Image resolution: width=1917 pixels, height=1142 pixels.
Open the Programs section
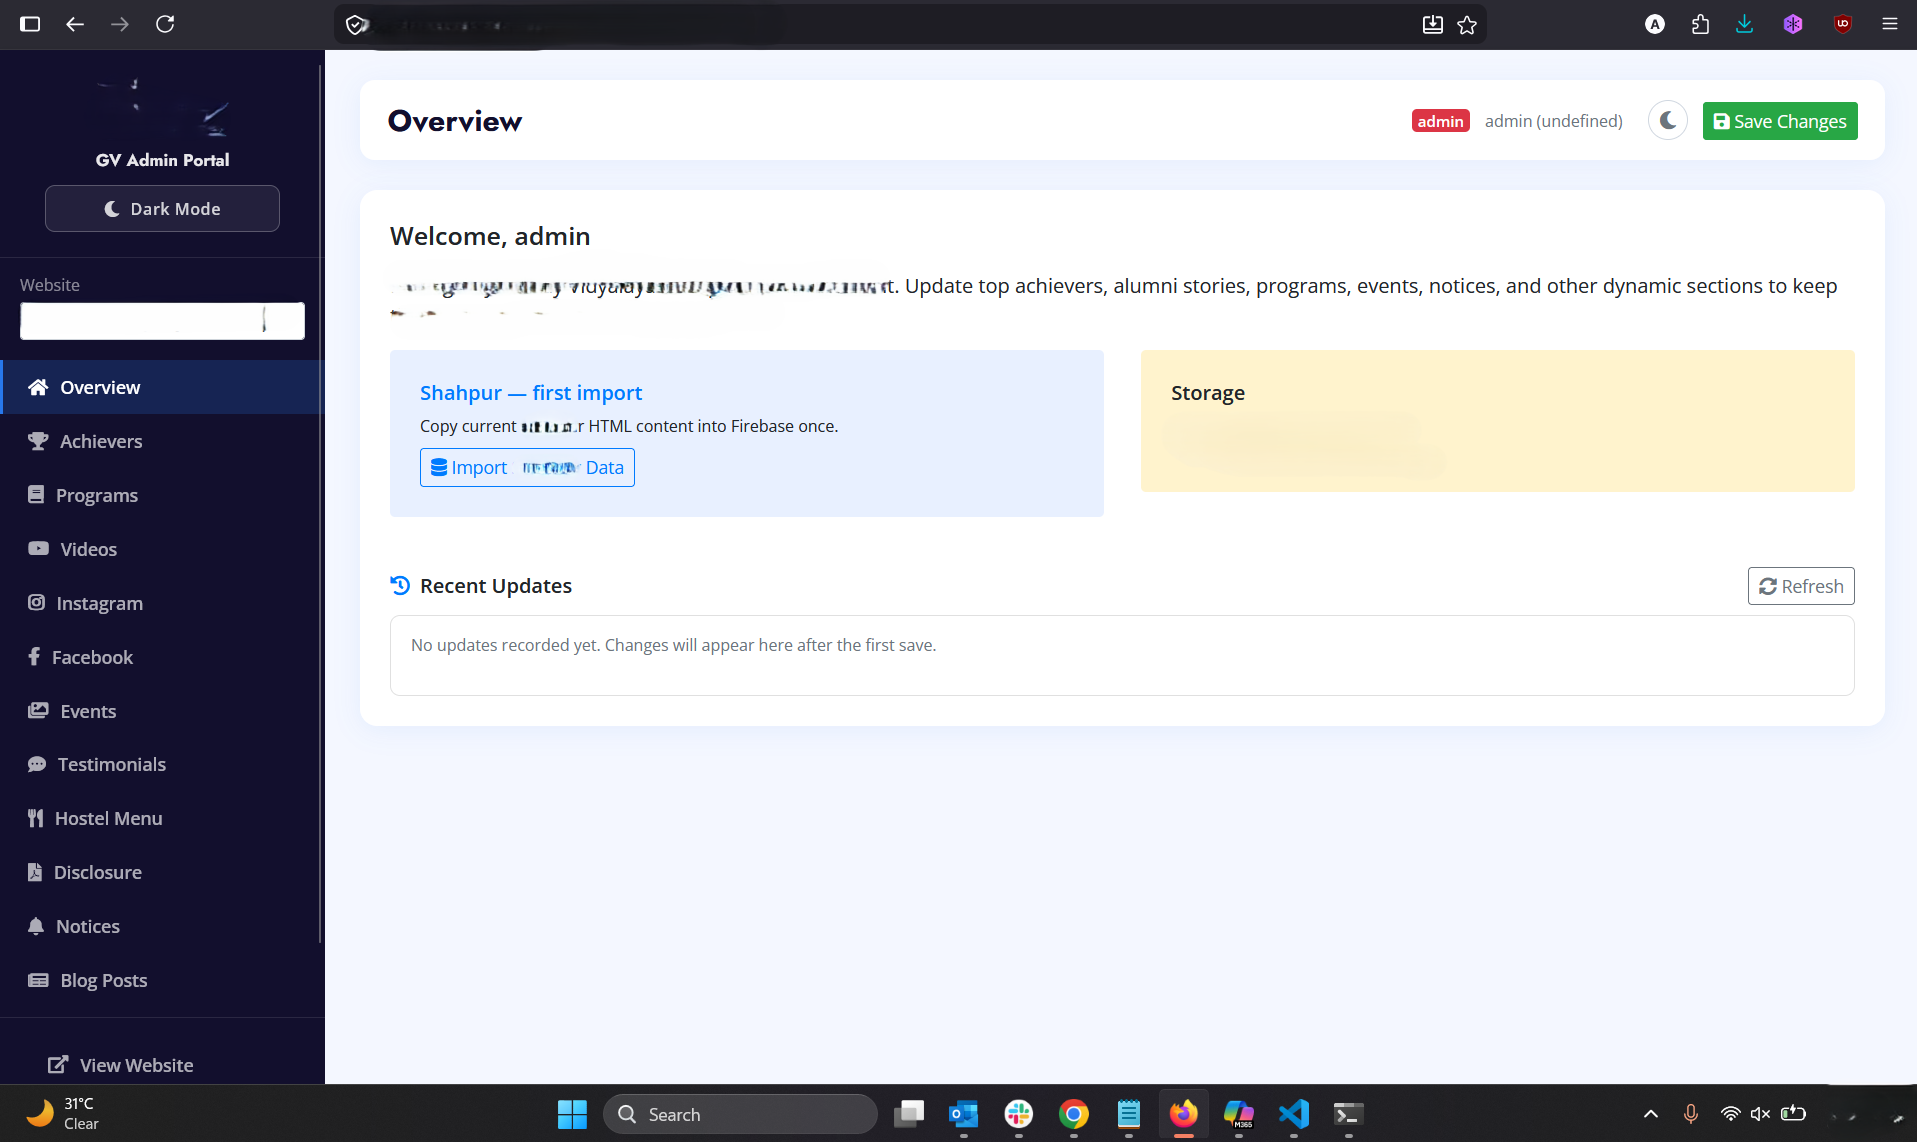click(162, 495)
